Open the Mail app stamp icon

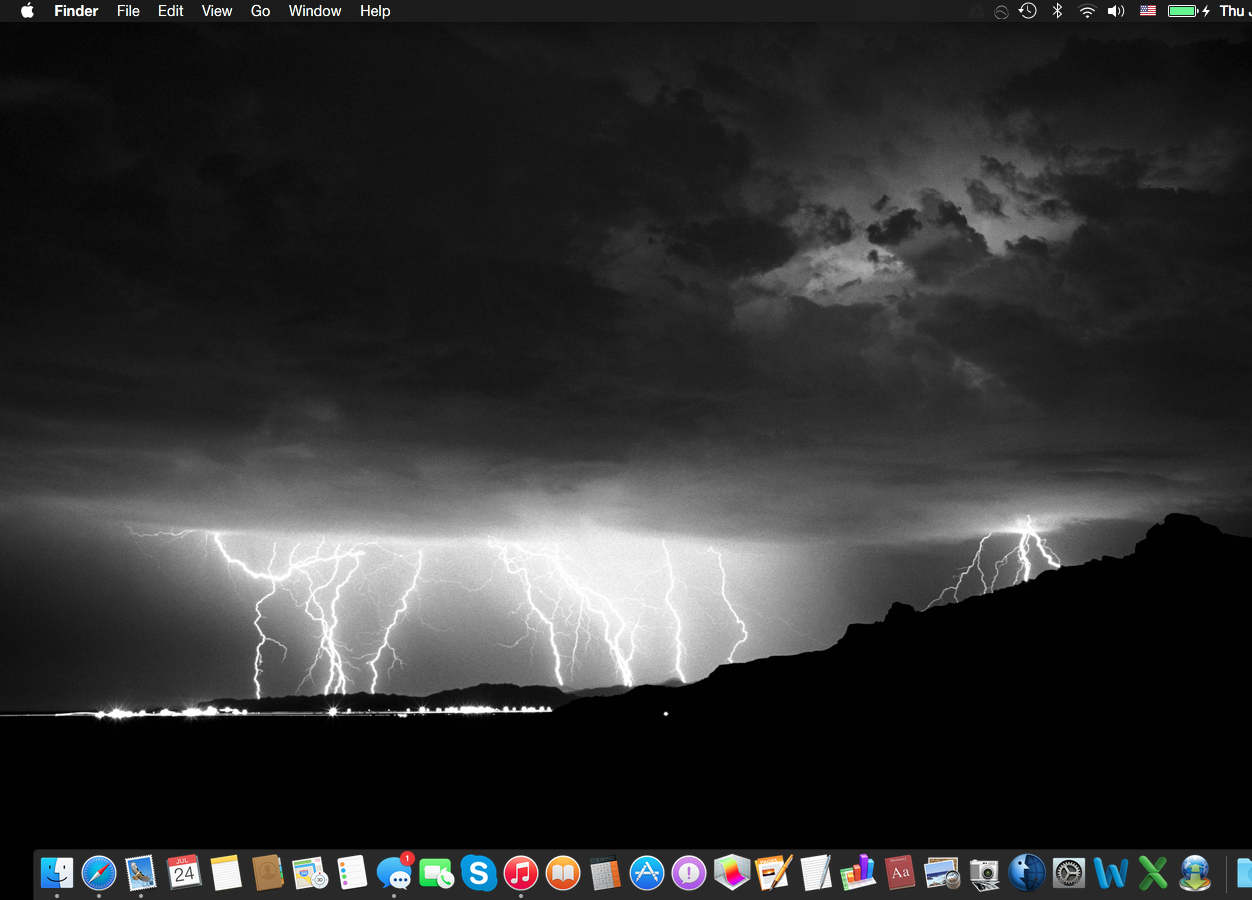141,873
